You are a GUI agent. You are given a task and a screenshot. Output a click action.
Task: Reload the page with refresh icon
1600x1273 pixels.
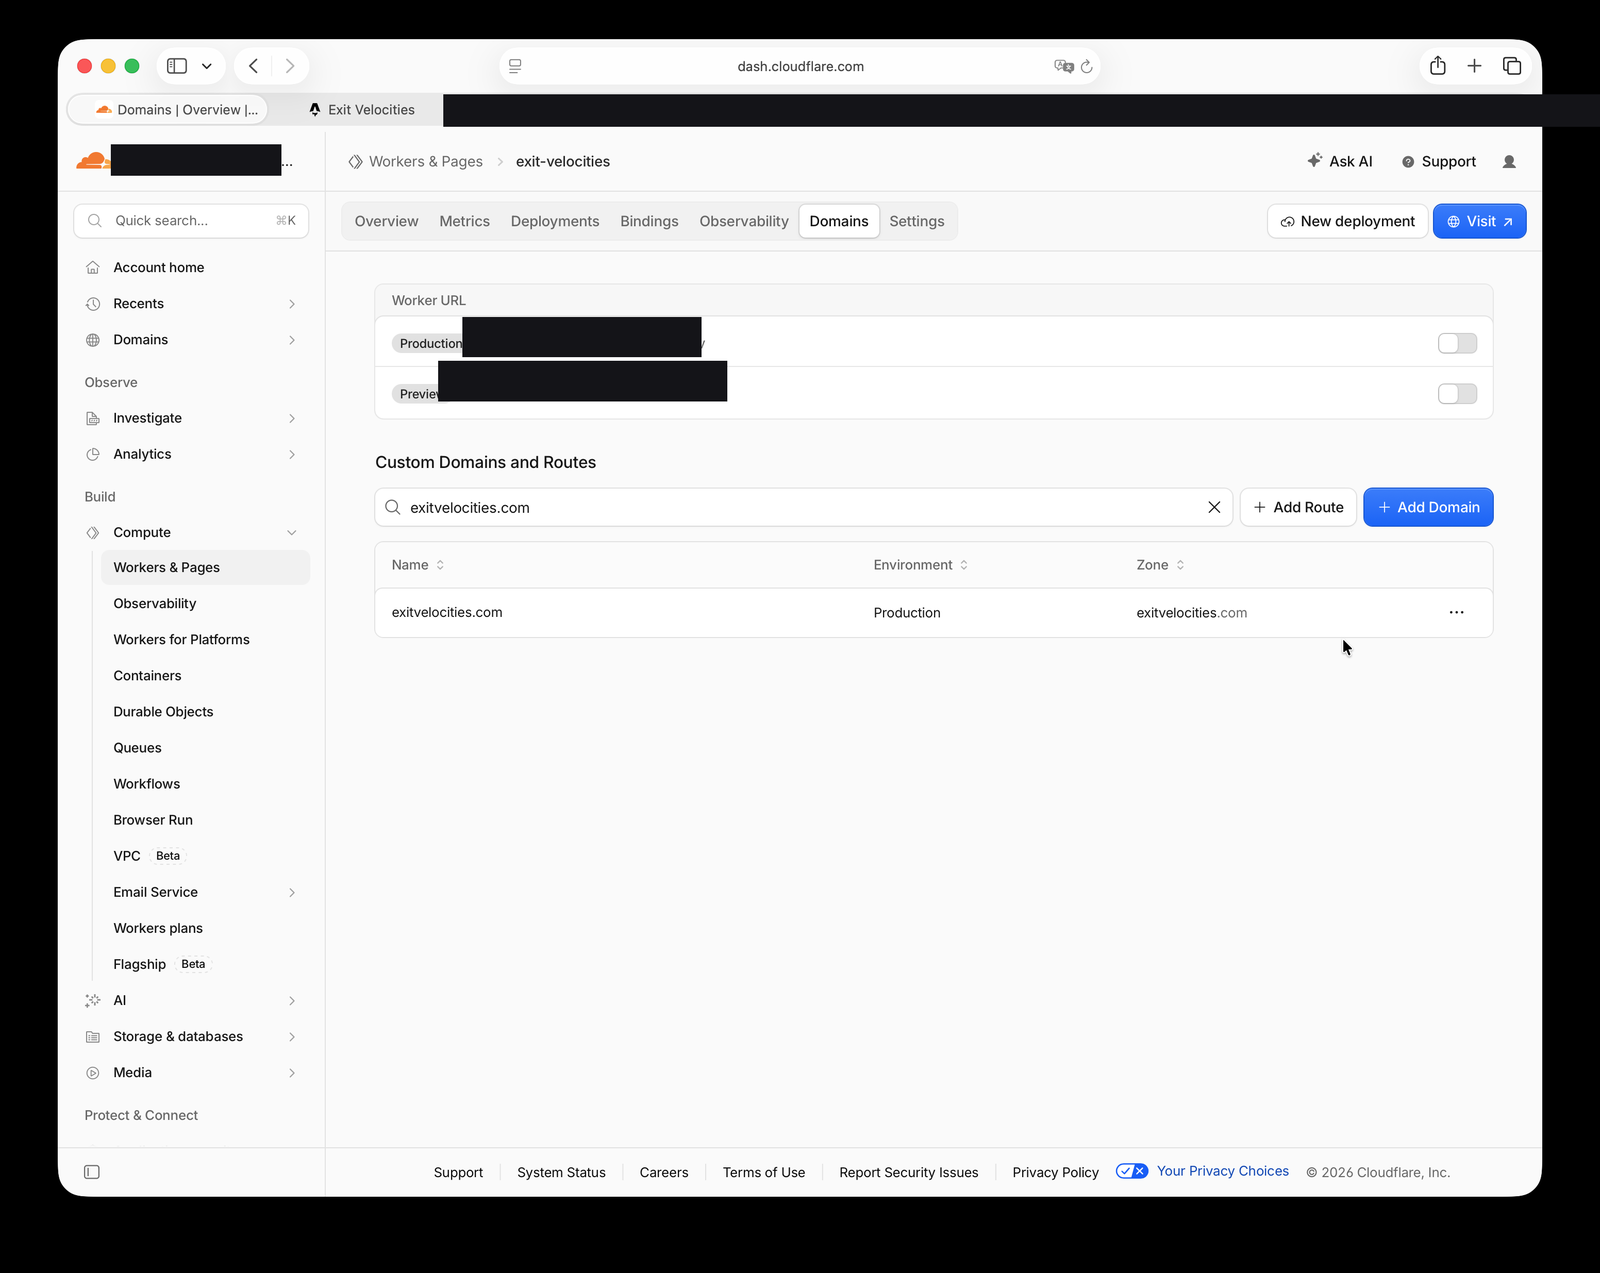[x=1087, y=67]
